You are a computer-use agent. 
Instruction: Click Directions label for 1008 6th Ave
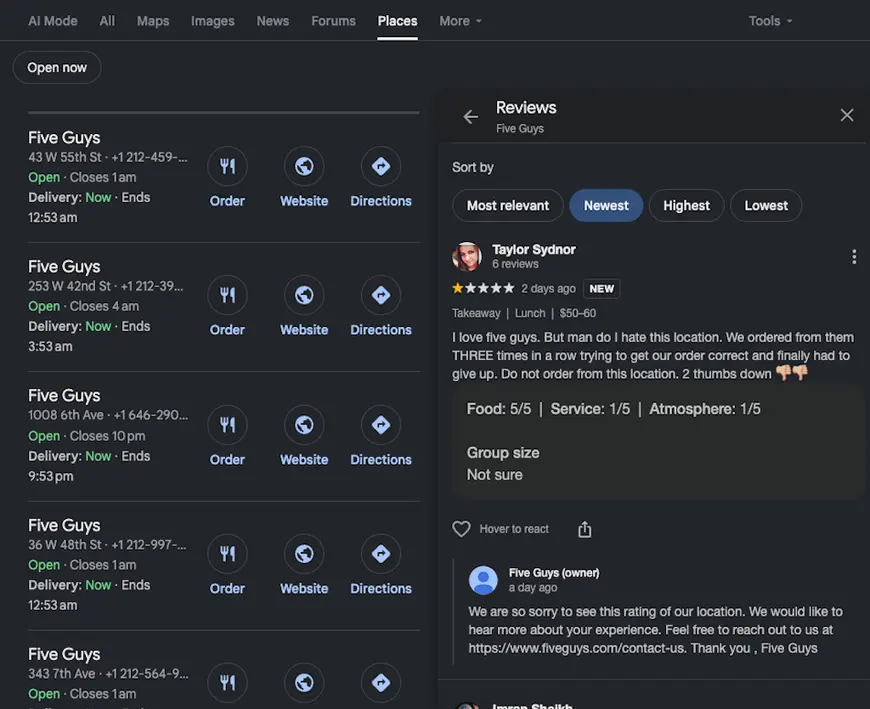(x=381, y=459)
